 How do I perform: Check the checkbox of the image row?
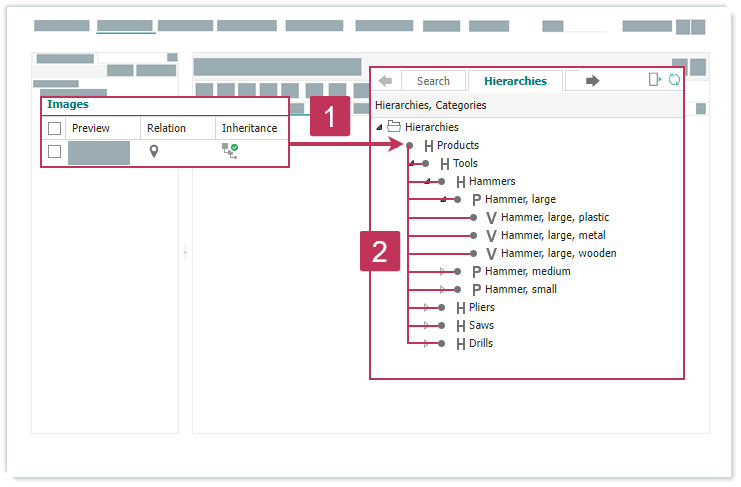55,152
